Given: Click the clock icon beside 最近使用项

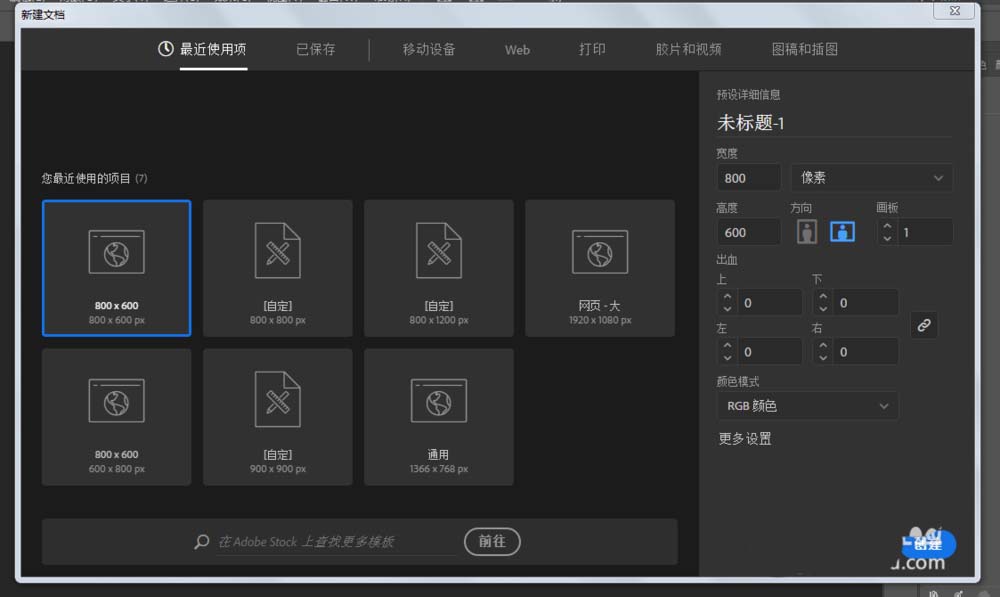Looking at the screenshot, I should click(166, 48).
